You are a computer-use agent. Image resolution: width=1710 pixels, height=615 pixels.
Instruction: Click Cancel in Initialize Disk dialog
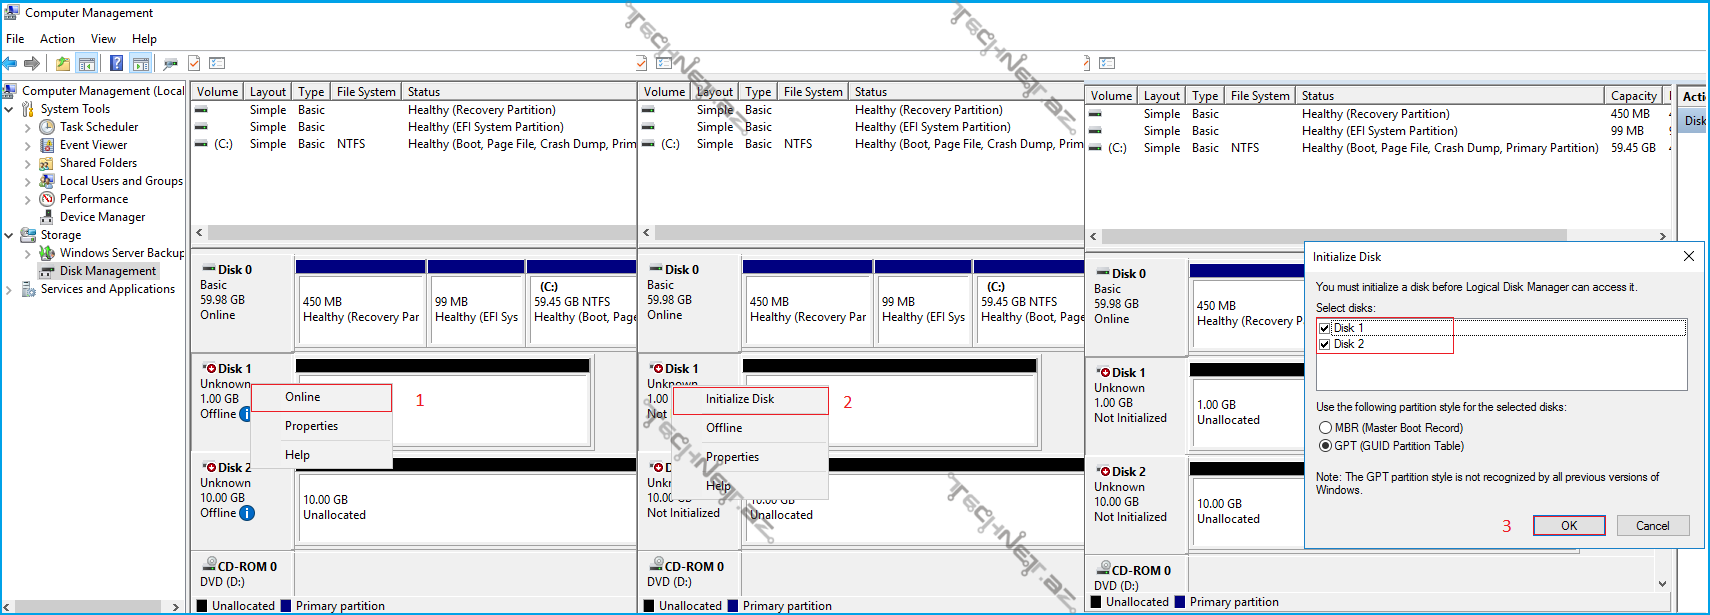point(1652,526)
